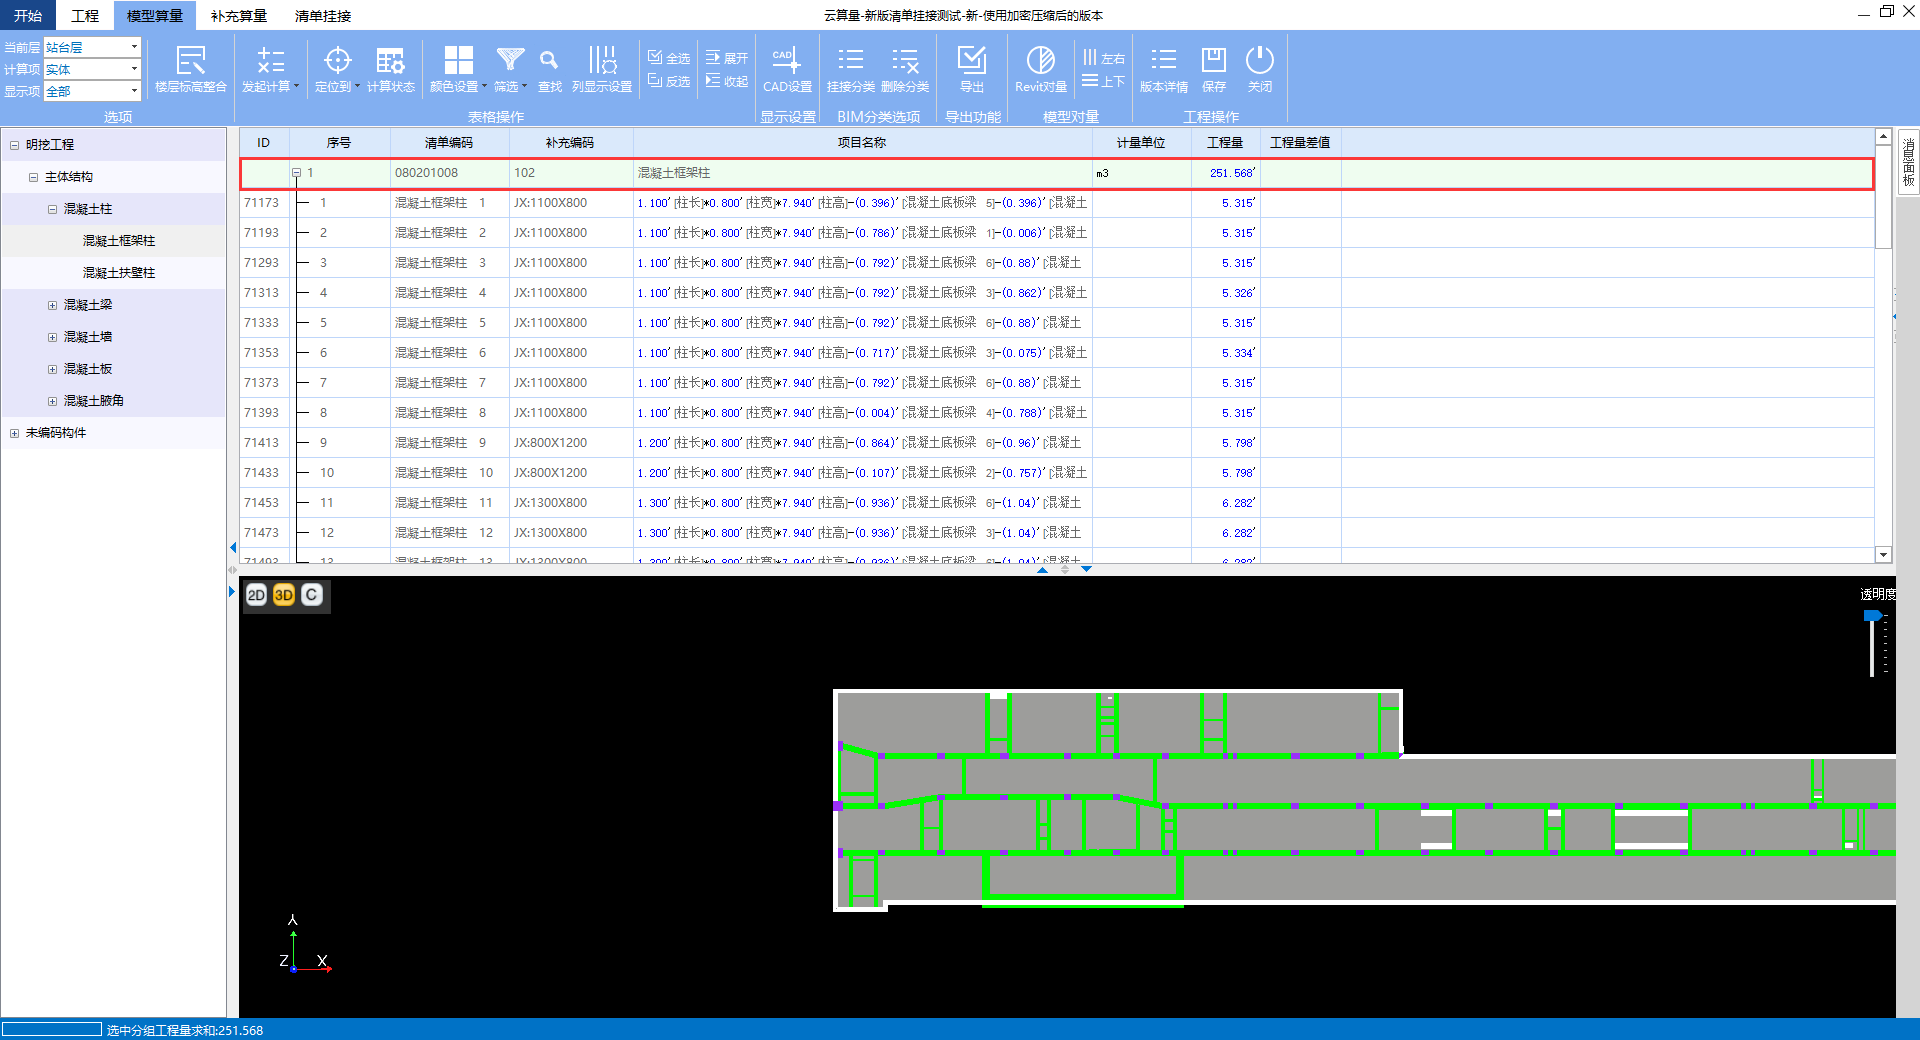Expand the 未编码构件 tree node
The image size is (1920, 1040).
tap(14, 433)
